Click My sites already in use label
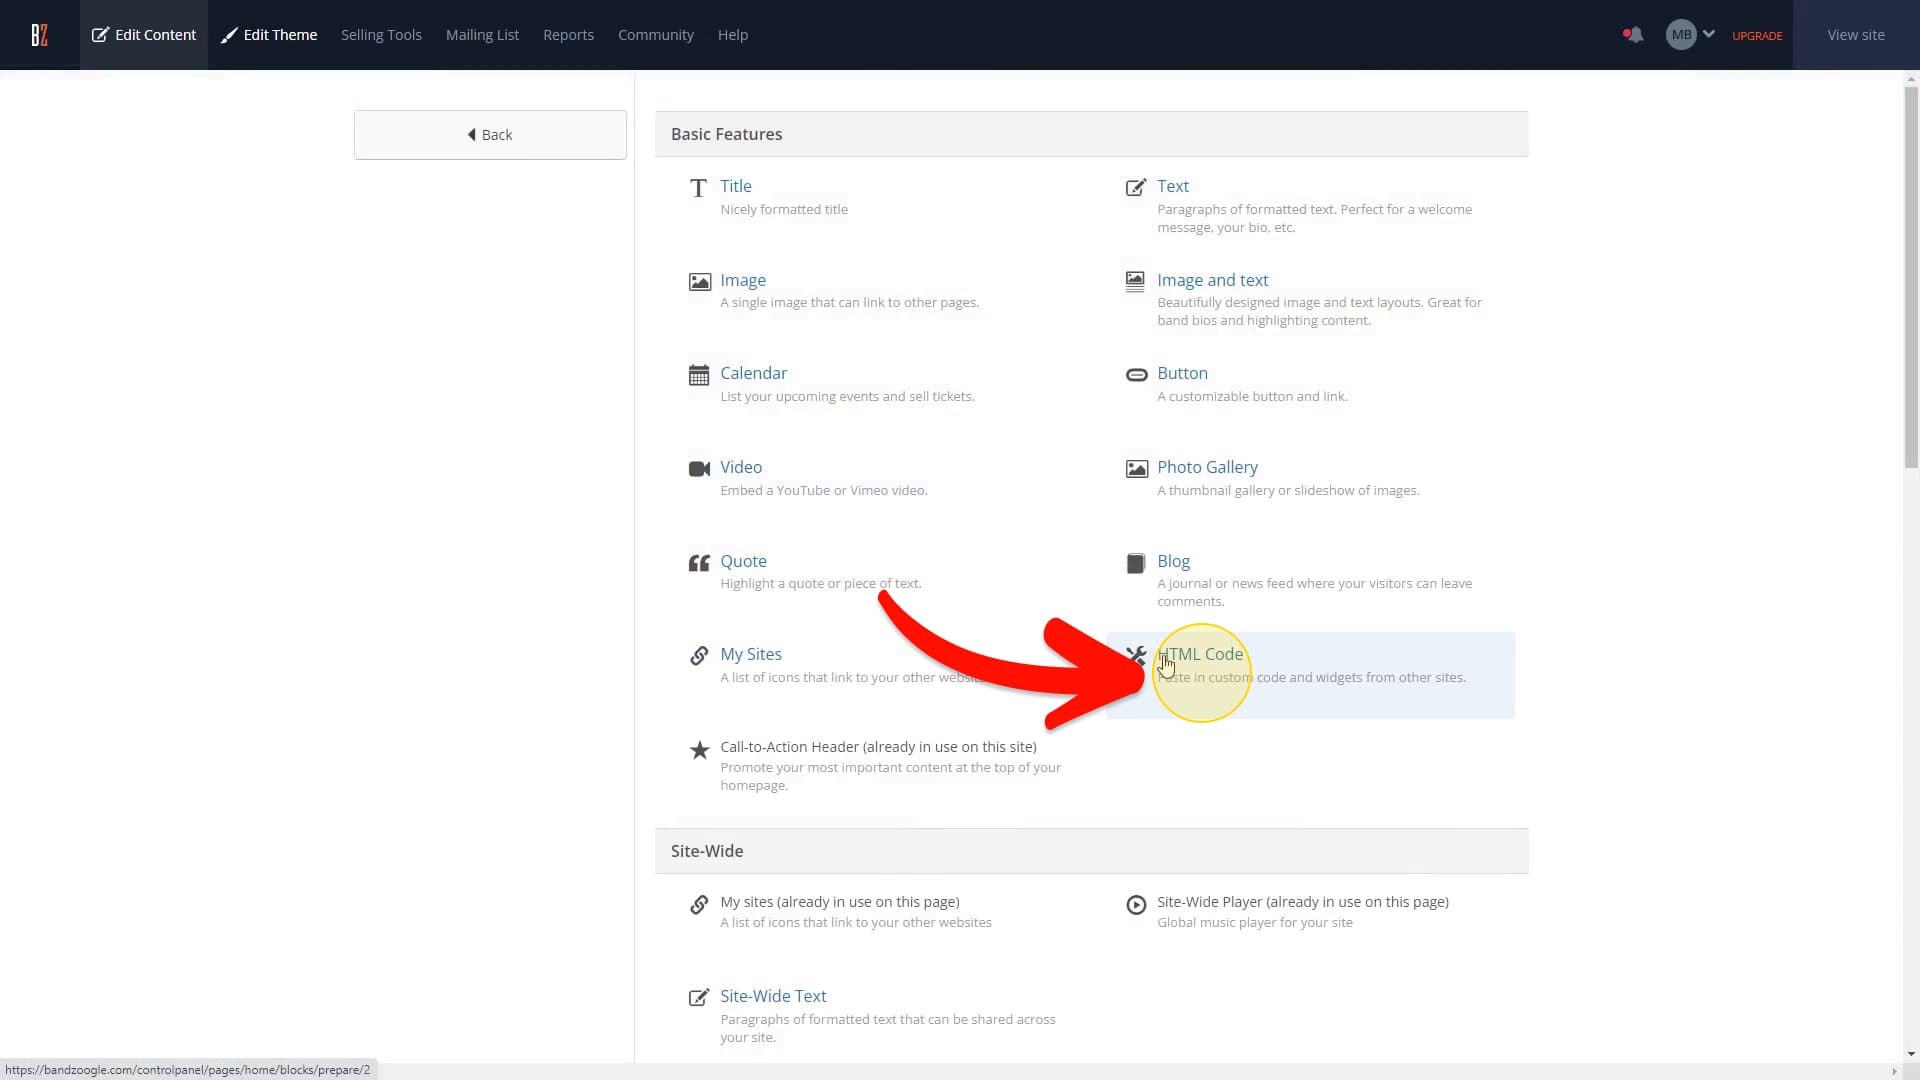 point(840,902)
